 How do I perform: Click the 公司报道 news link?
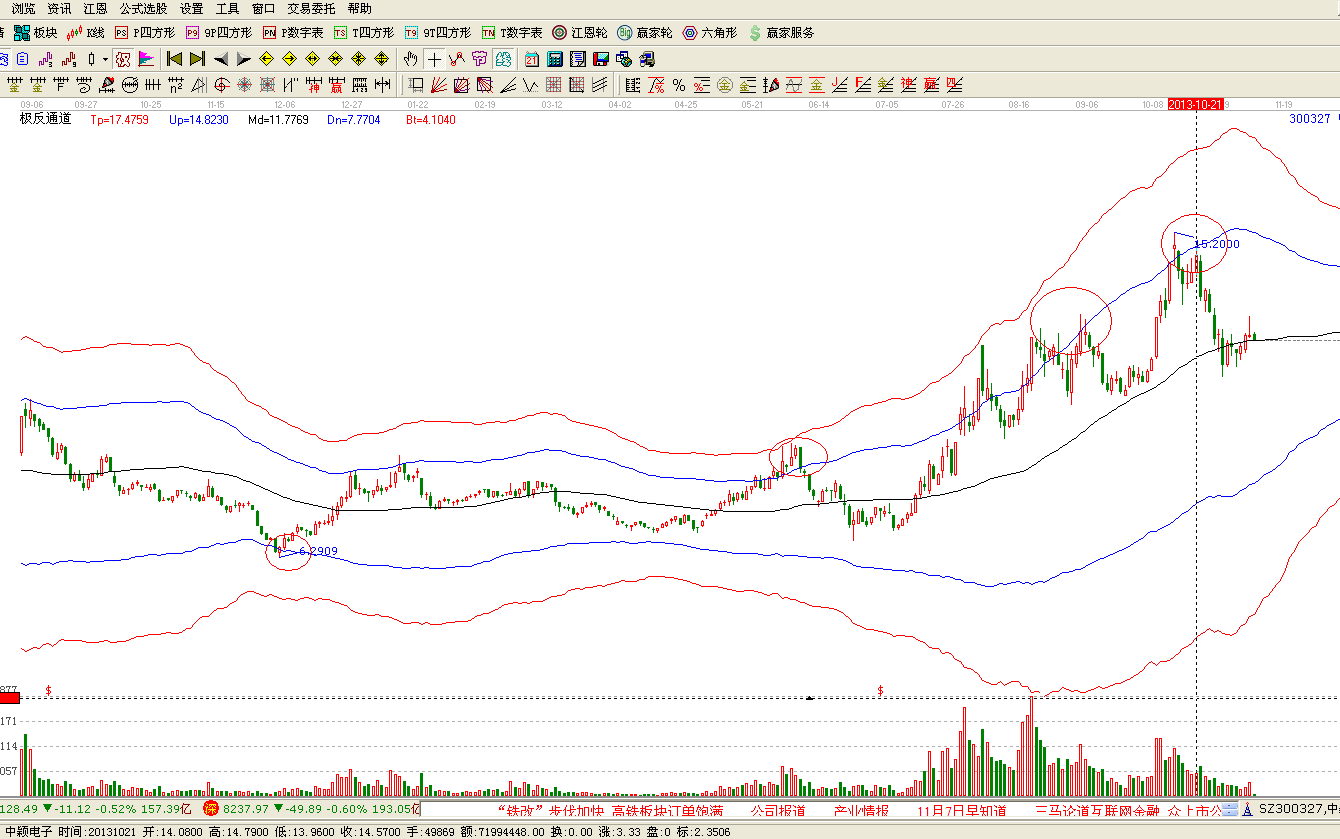coord(778,810)
